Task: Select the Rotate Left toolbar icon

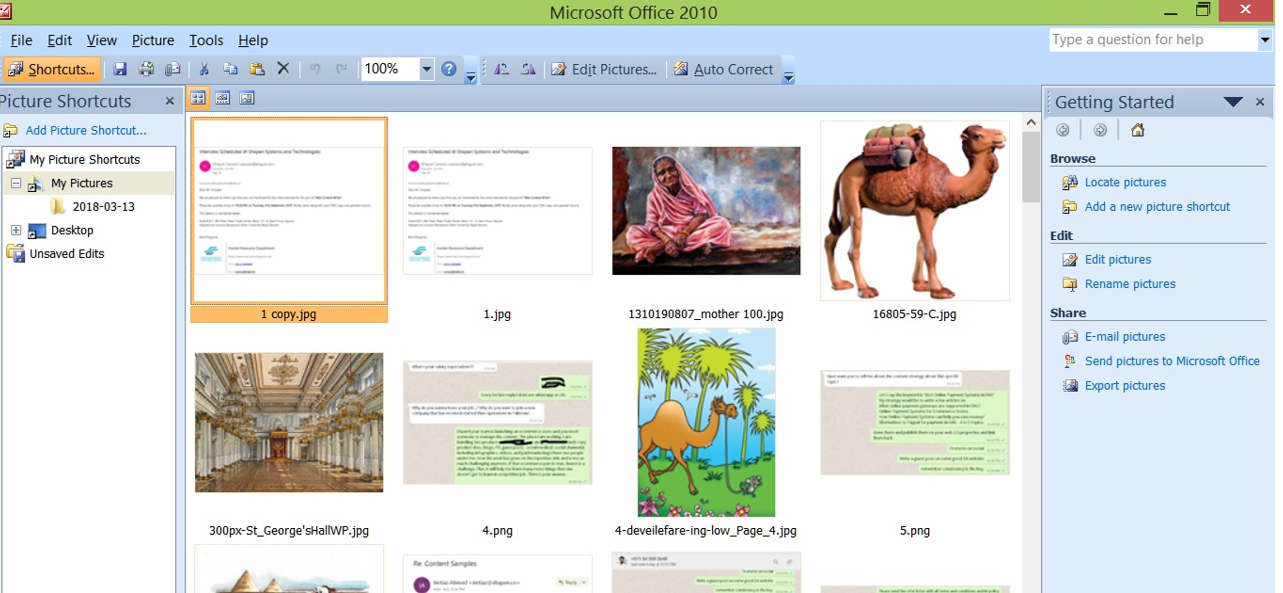Action: [x=502, y=68]
